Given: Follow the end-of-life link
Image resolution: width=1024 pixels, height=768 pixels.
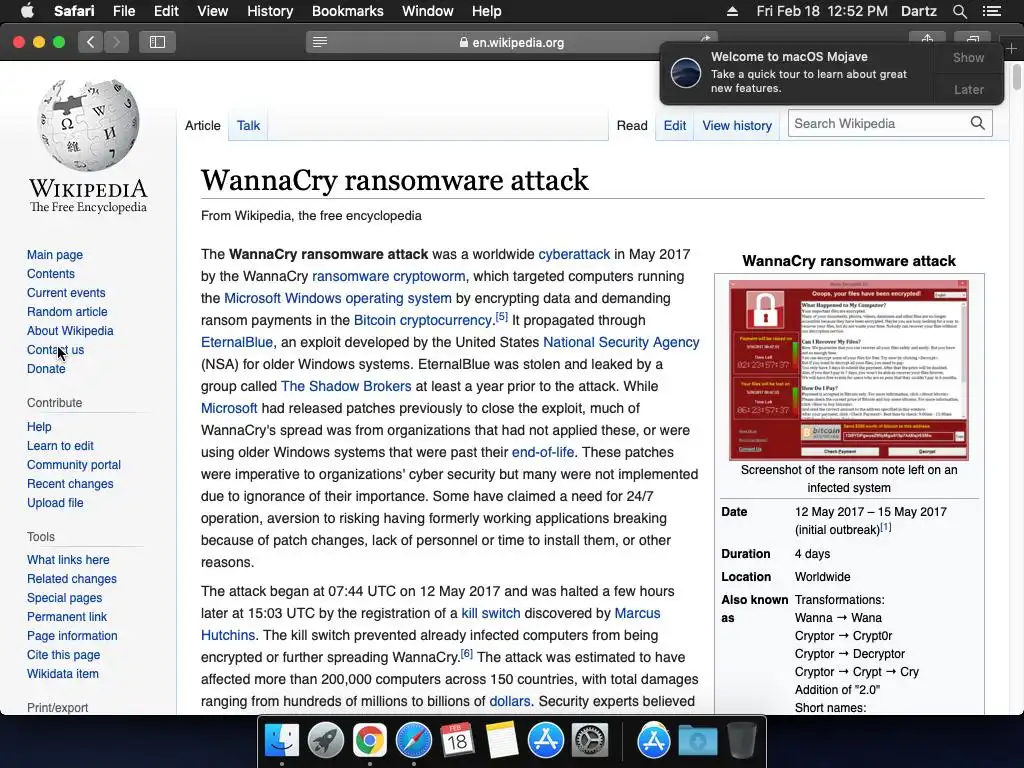Looking at the screenshot, I should [543, 452].
